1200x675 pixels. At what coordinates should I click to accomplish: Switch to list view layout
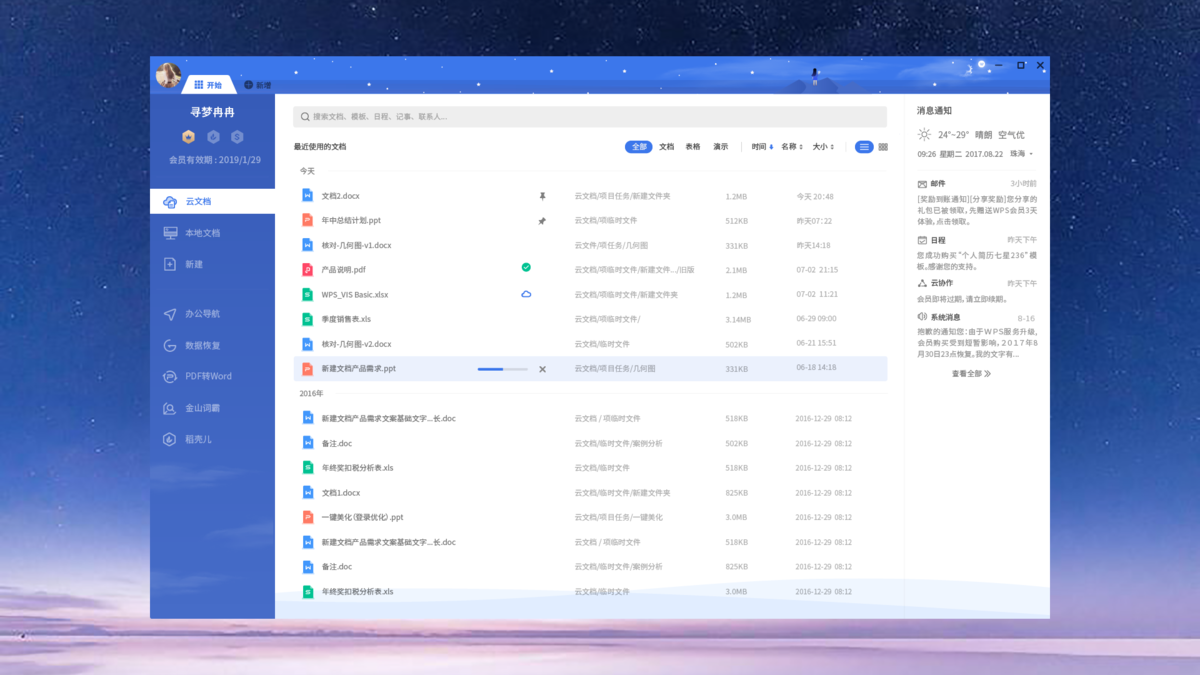864,147
